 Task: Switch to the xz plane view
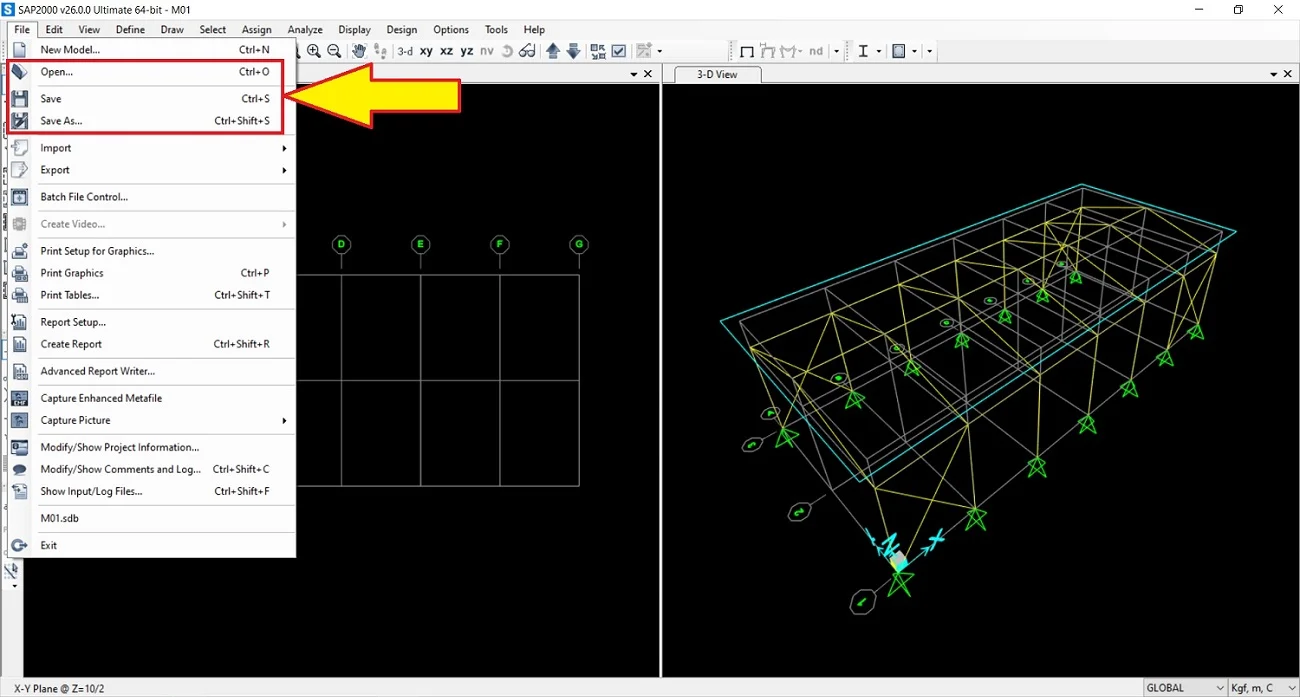point(446,51)
